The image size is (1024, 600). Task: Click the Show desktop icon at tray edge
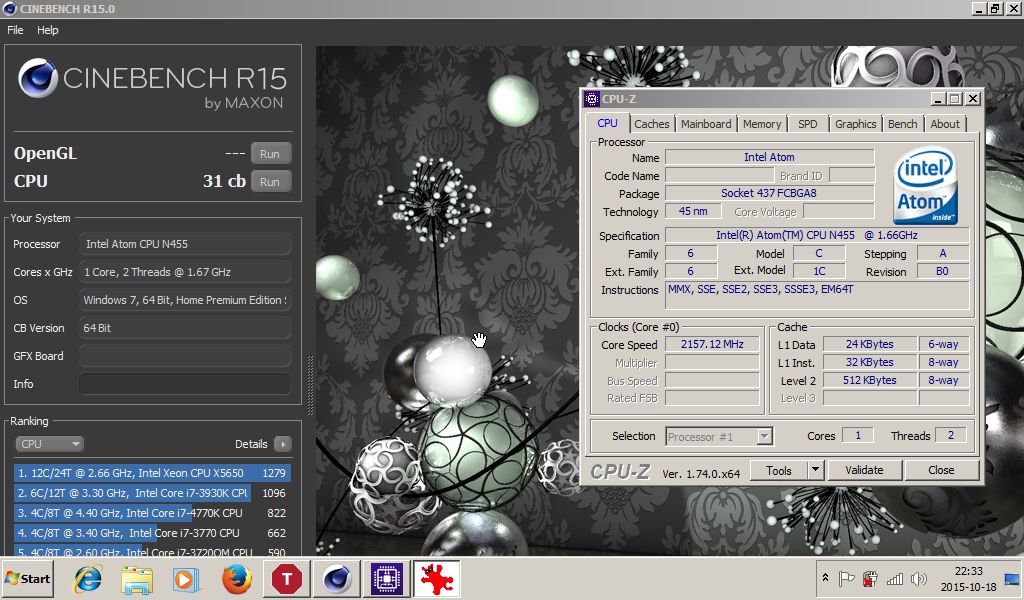[1012, 579]
